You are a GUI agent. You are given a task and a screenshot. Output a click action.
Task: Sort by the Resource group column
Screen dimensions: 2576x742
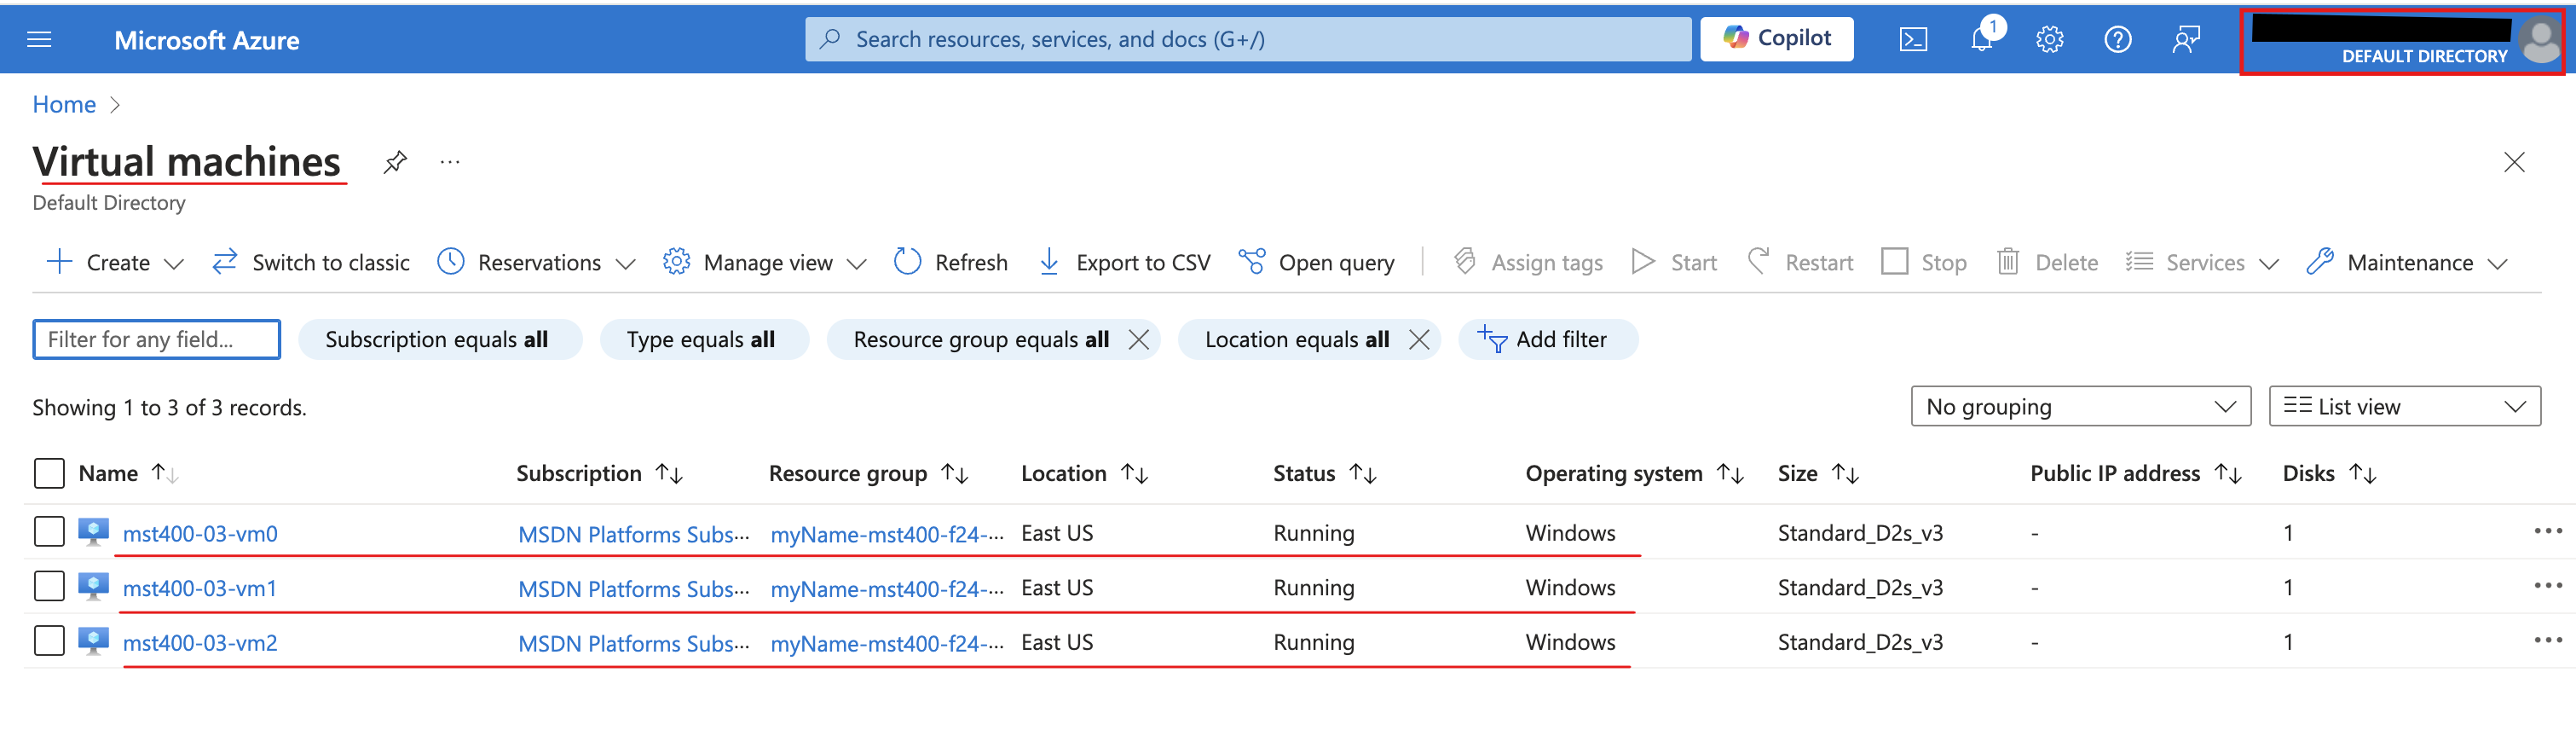[x=869, y=473]
